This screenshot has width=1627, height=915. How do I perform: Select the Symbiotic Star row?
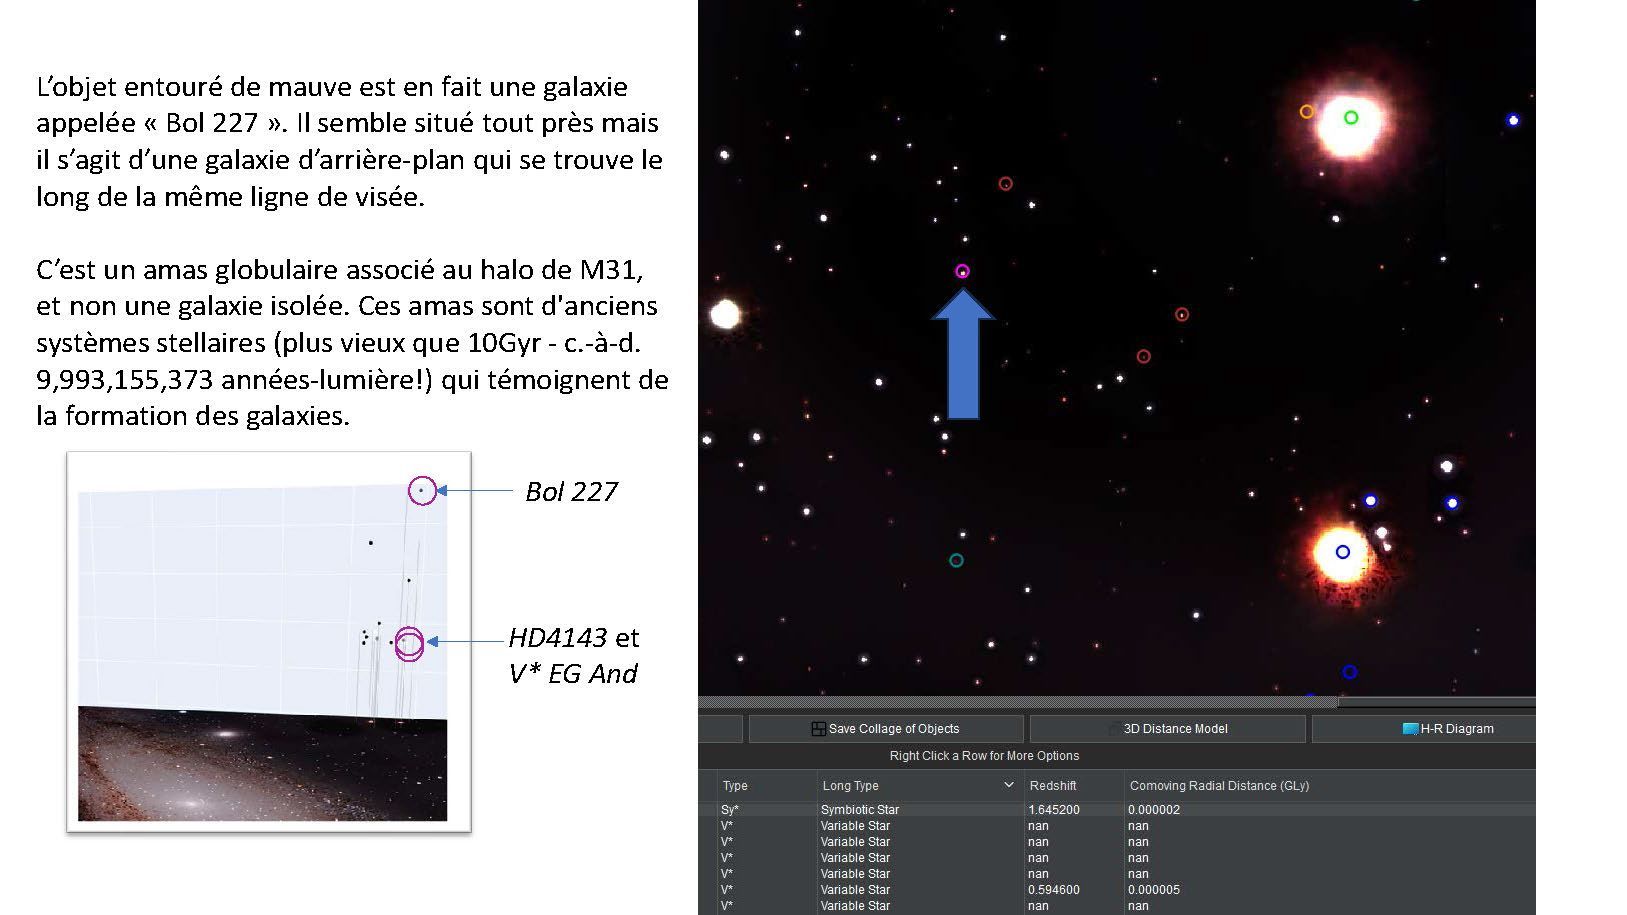pos(1117,810)
